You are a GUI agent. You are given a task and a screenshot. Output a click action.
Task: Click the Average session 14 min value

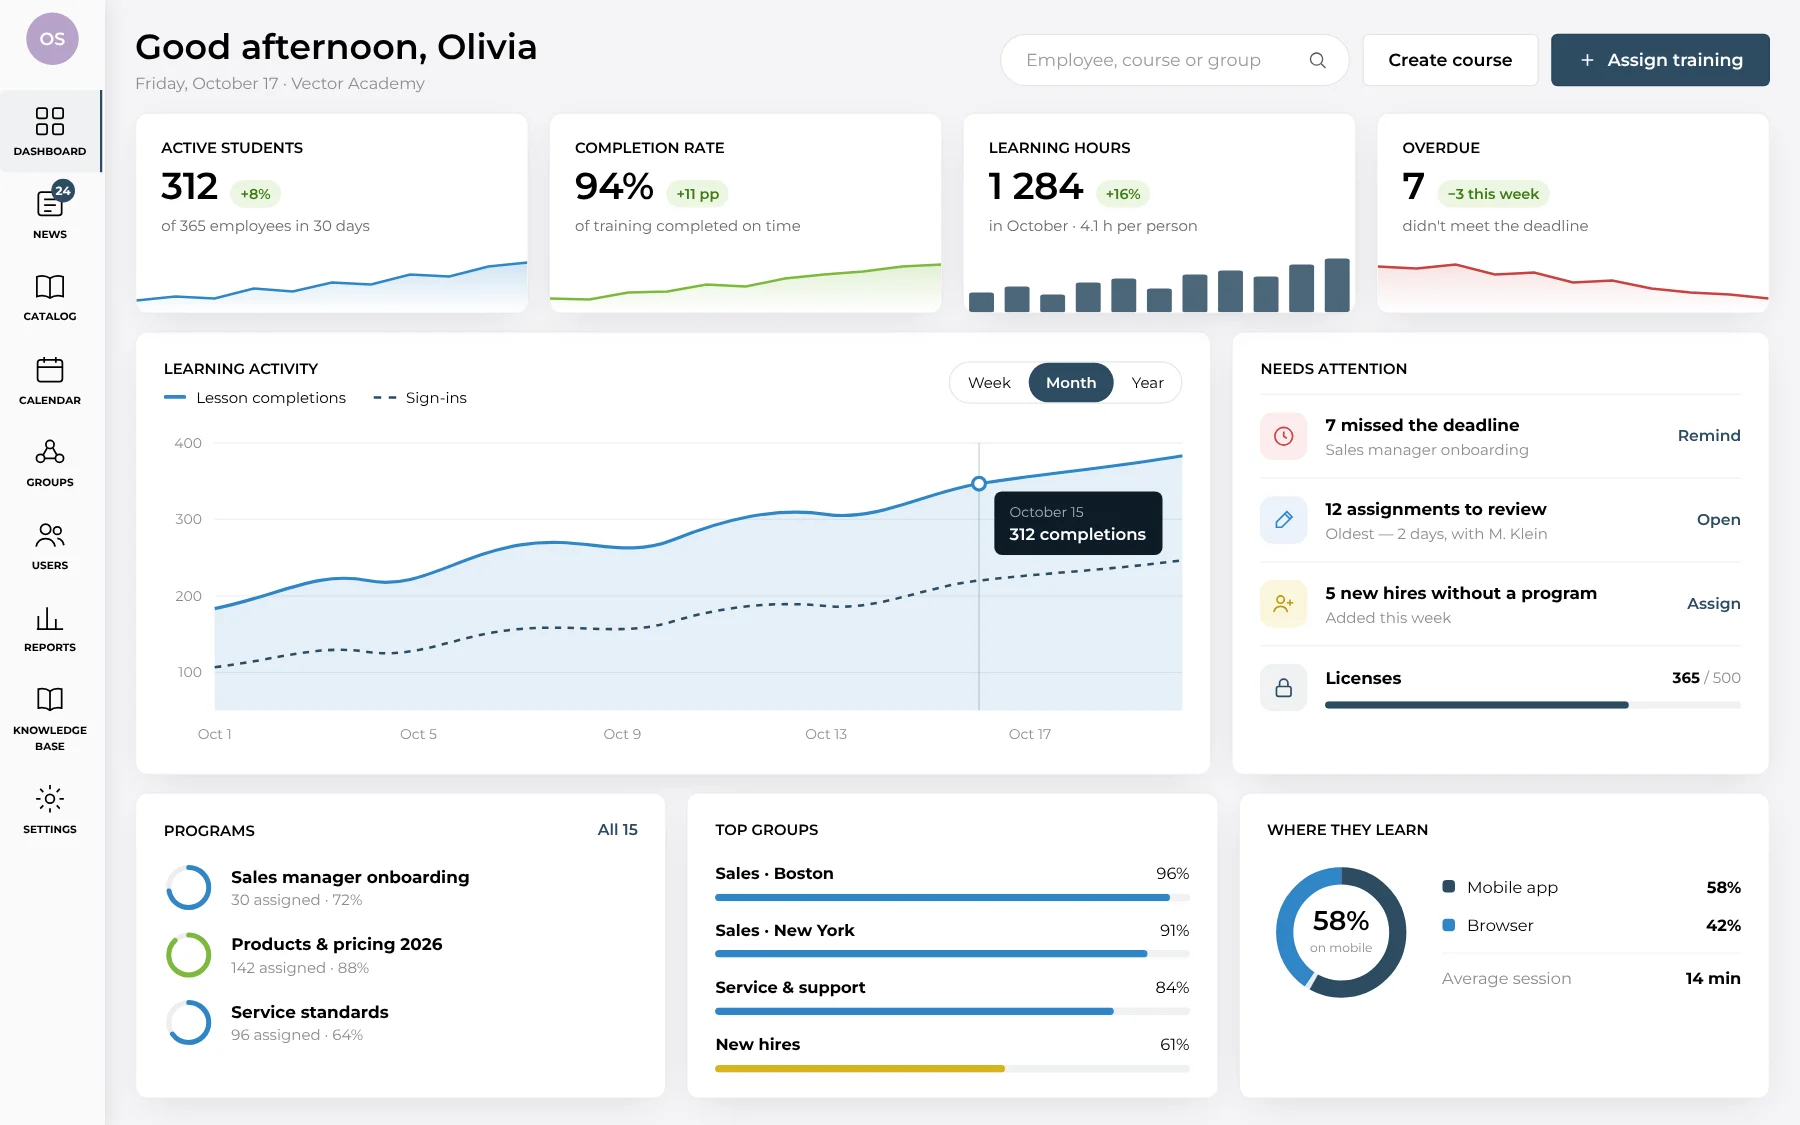[1713, 978]
